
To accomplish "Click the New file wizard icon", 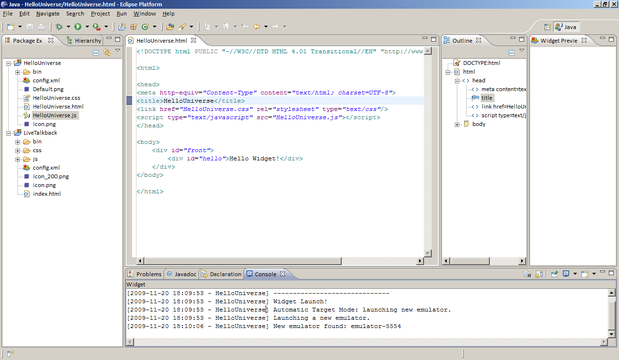I will (10, 27).
